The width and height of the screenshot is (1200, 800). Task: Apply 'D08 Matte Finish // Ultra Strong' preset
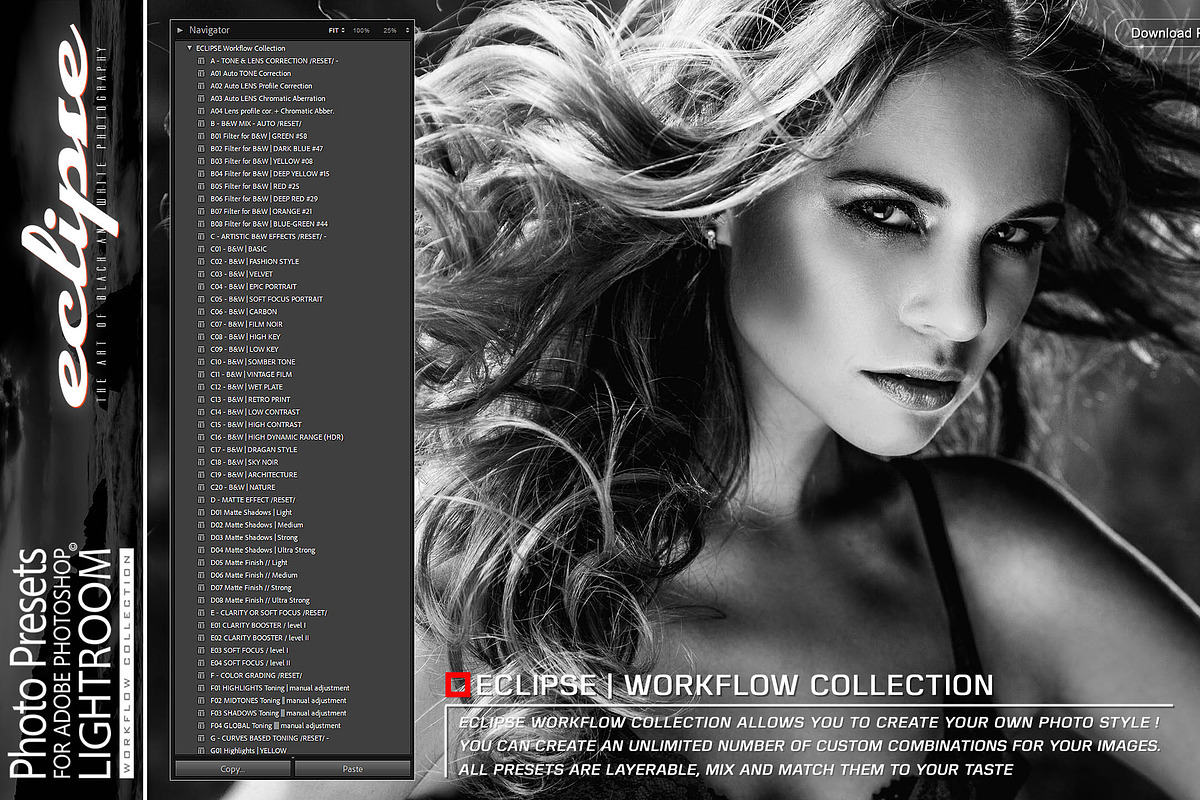click(260, 600)
